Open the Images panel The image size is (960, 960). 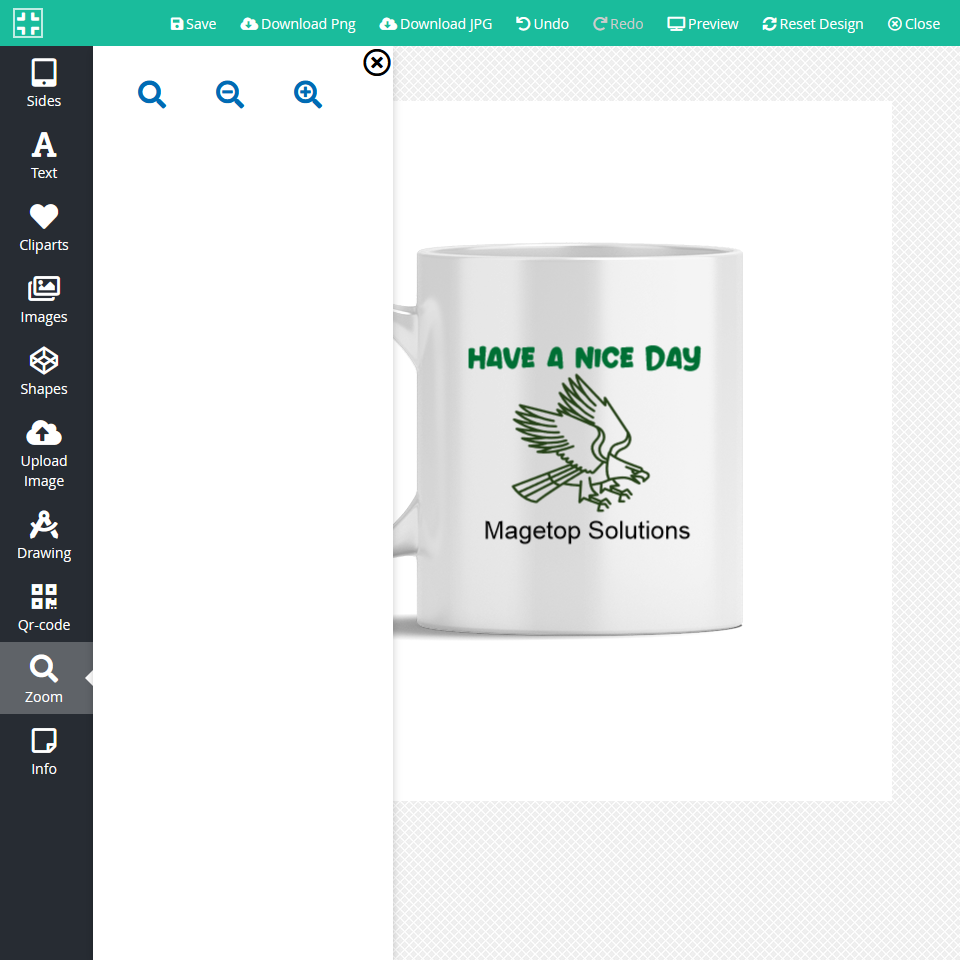pos(44,299)
